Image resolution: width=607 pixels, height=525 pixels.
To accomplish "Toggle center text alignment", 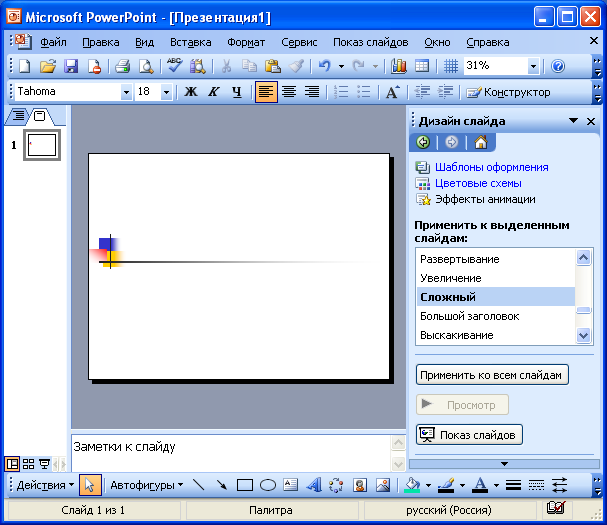I will [289, 92].
